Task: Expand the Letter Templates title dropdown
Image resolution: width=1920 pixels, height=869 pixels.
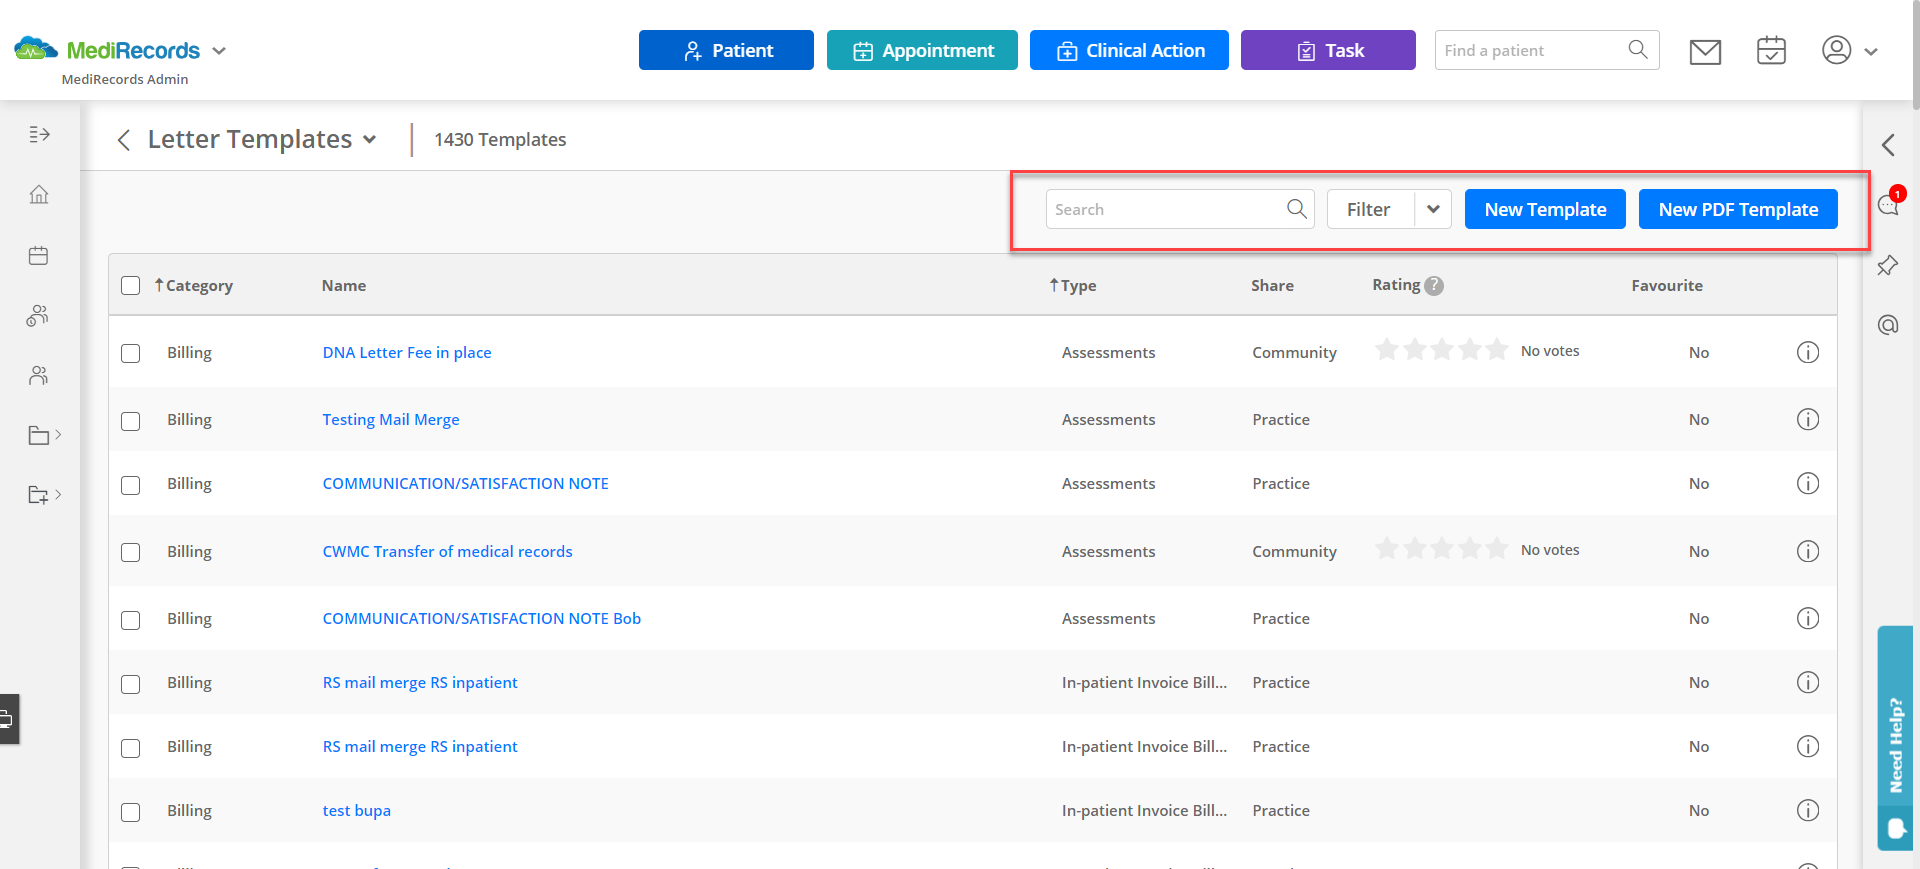Action: (370, 140)
